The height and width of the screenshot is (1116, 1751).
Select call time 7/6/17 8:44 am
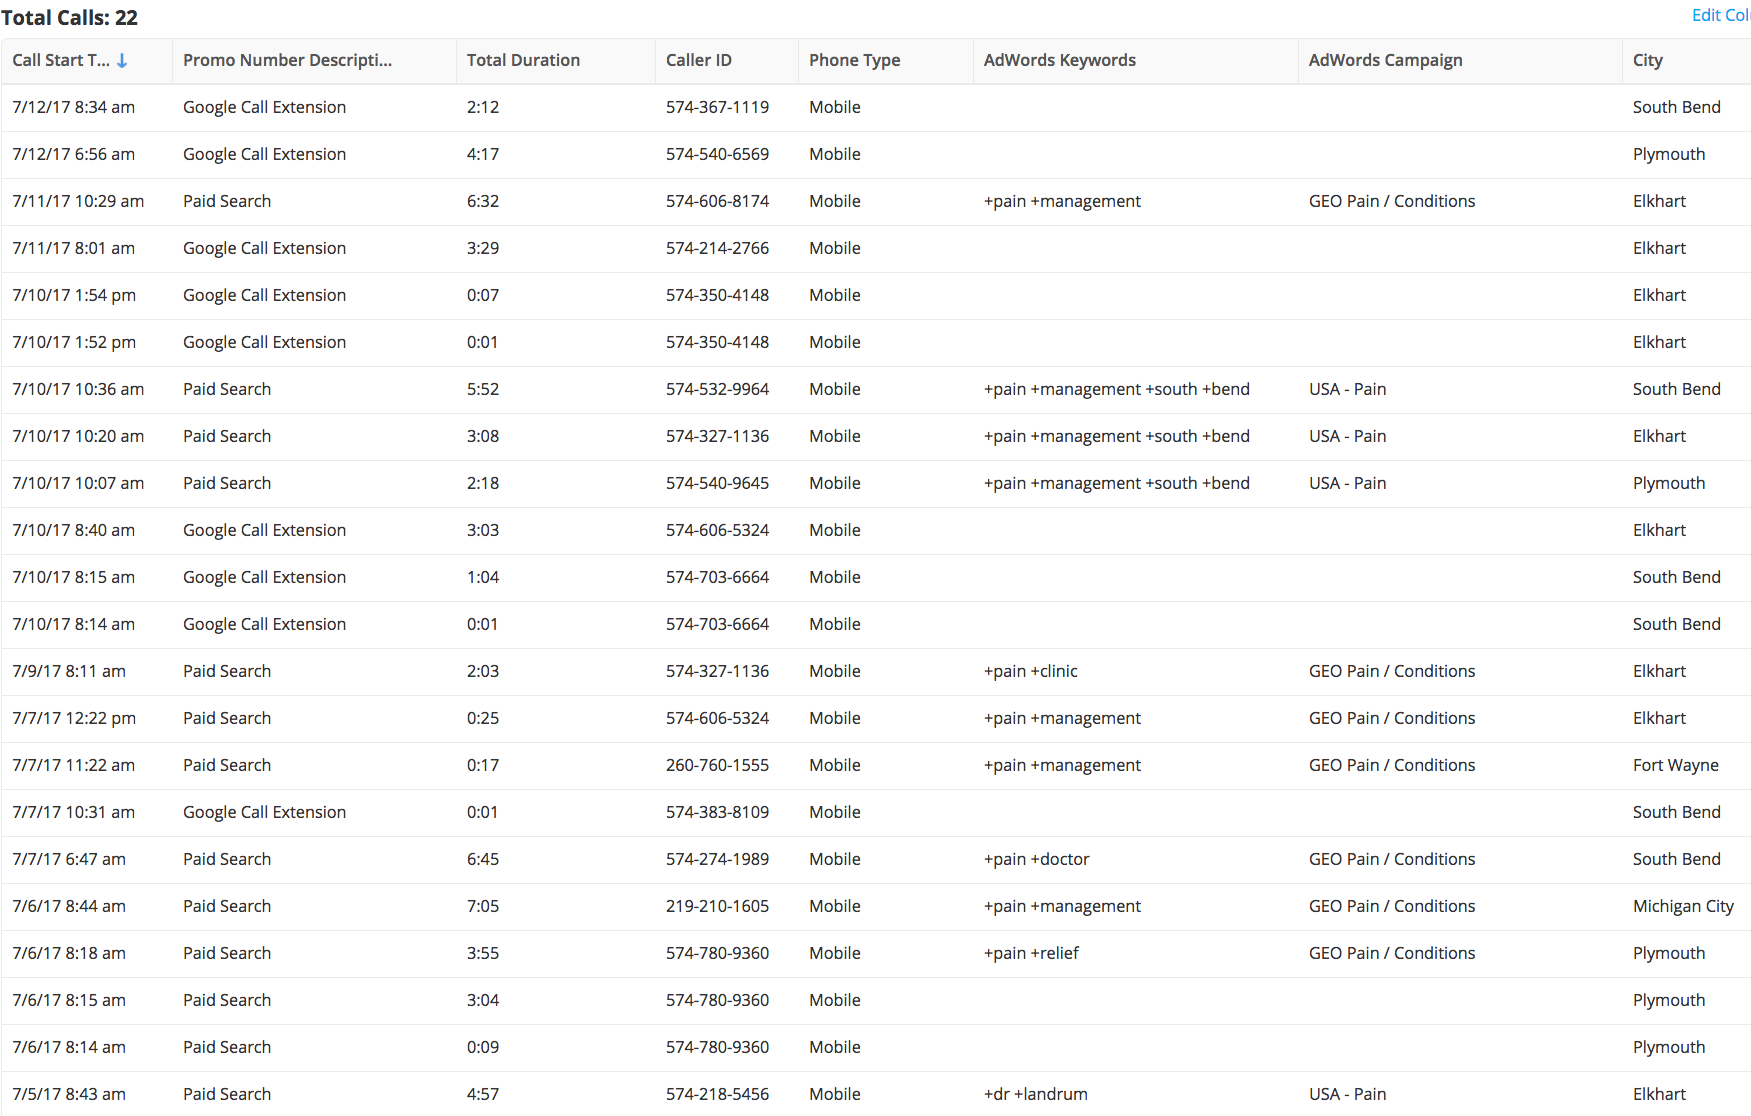[69, 906]
